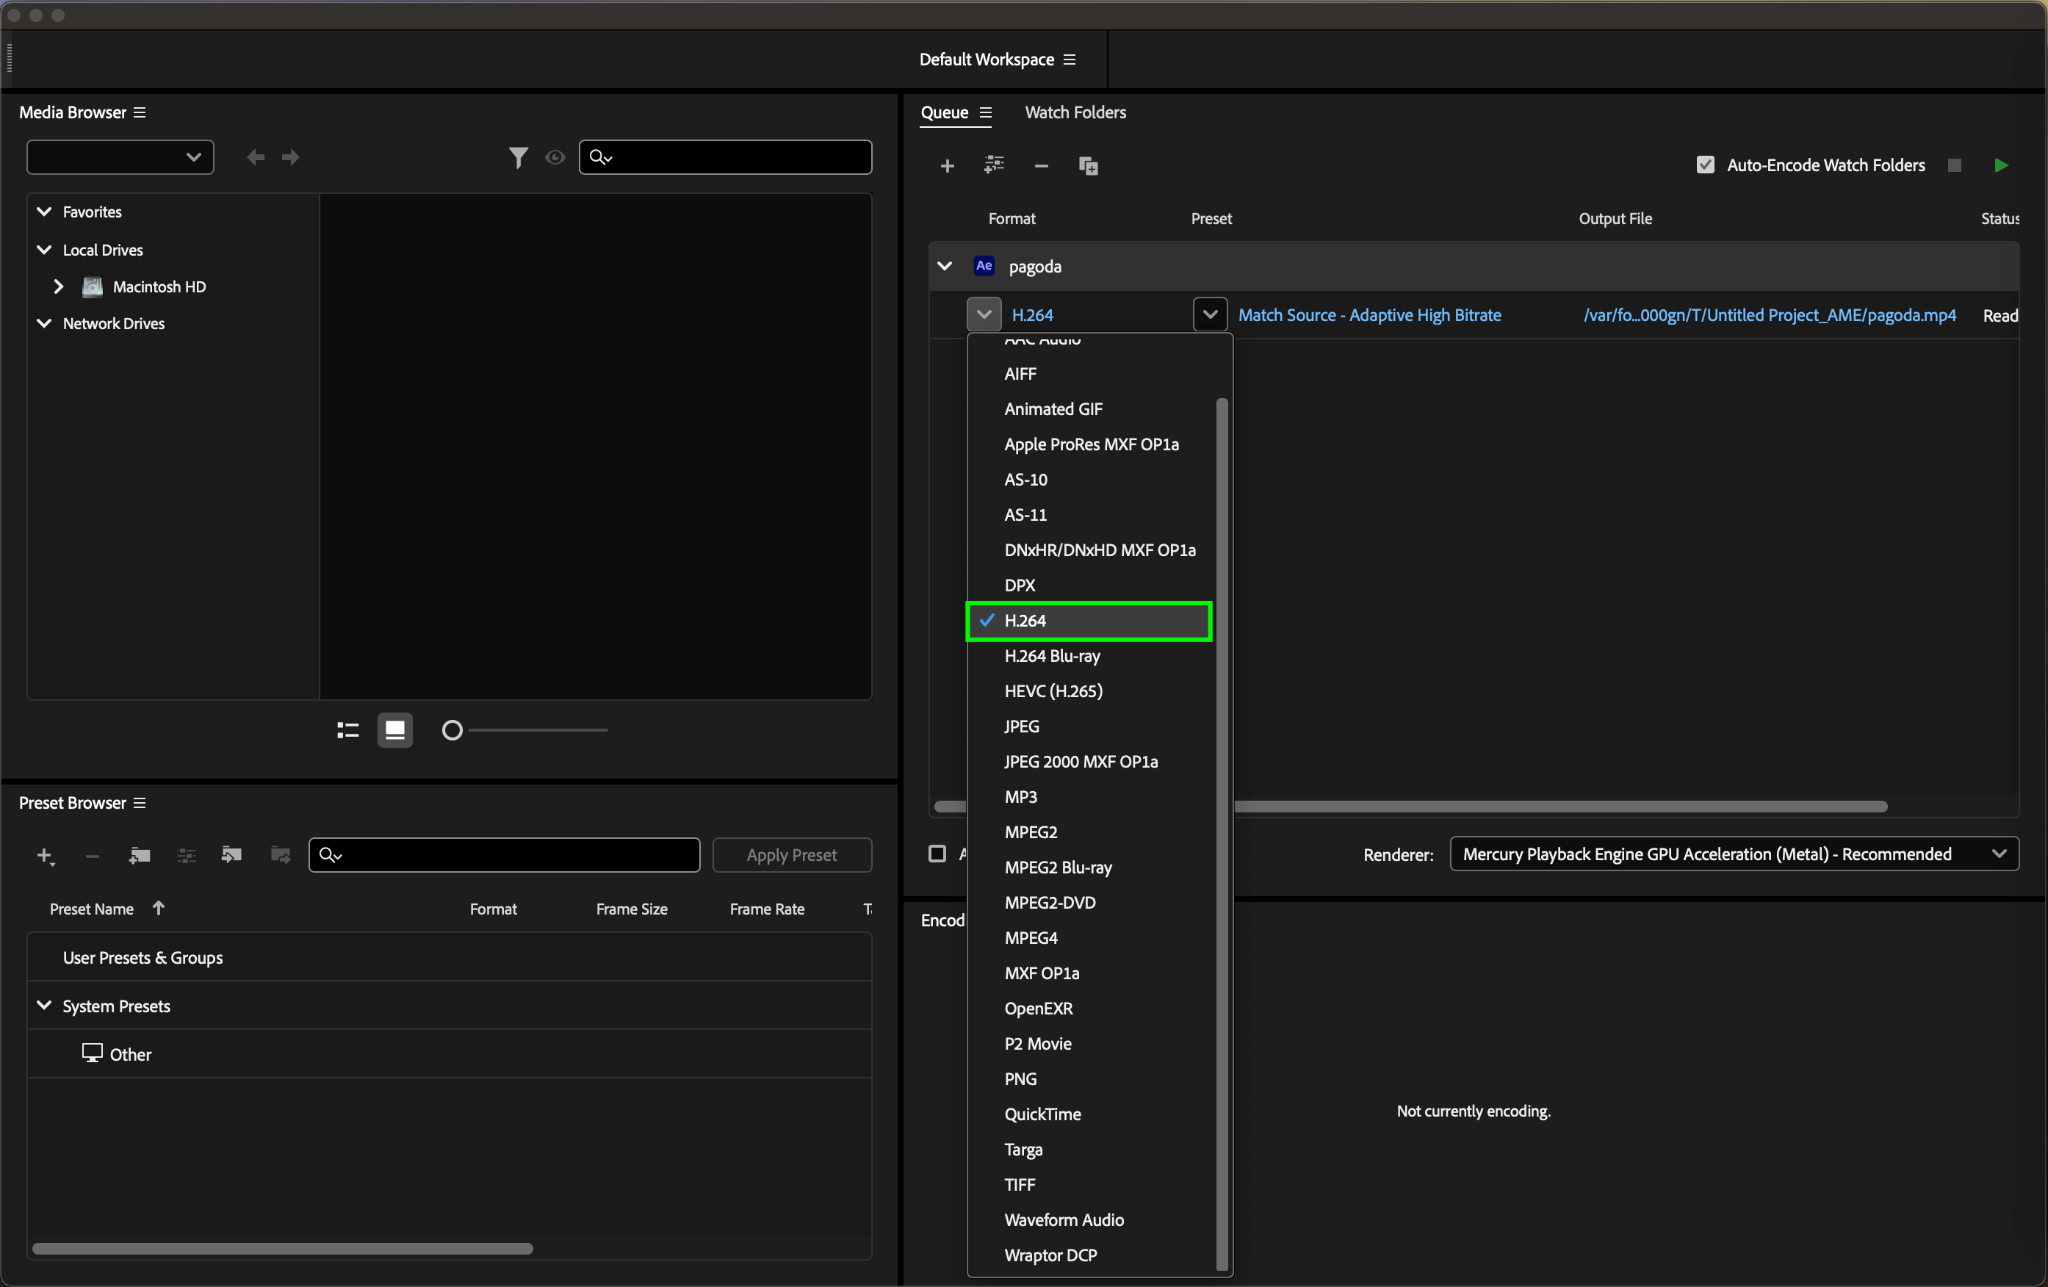Switch Media Browser to list view
2048x1287 pixels.
348,730
